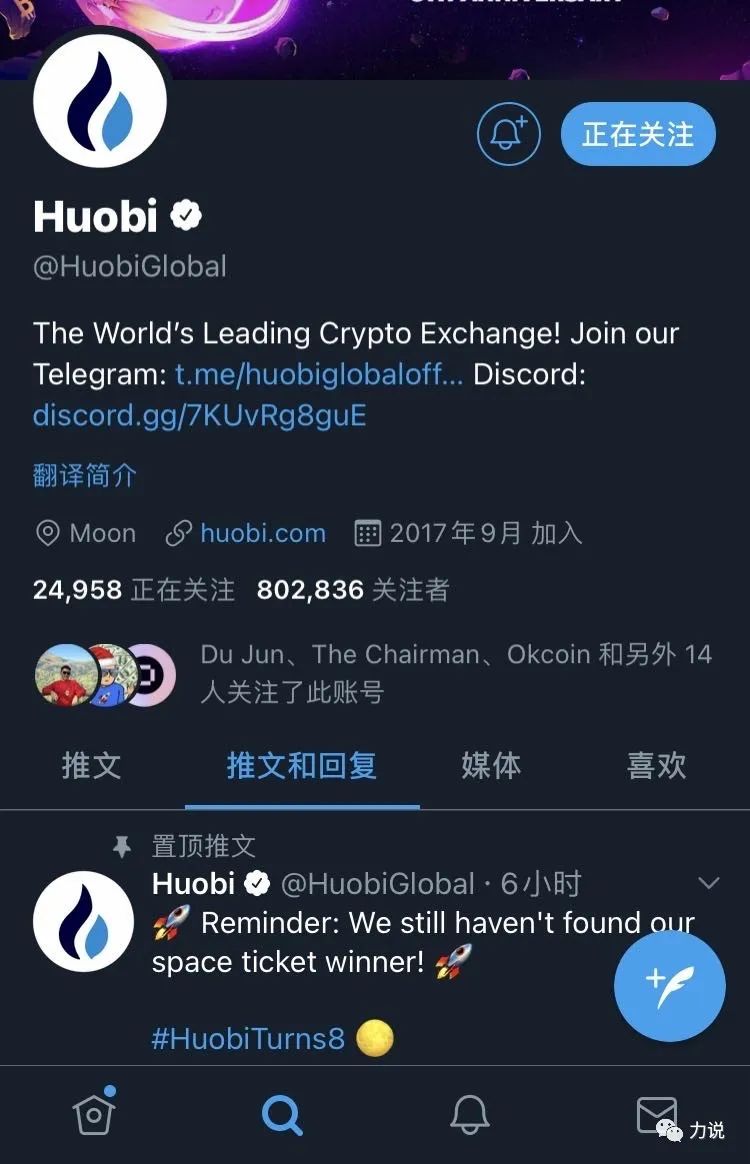Image resolution: width=750 pixels, height=1164 pixels.
Task: Open the discord.gg/7KUvRg8guE link
Action: pos(200,415)
